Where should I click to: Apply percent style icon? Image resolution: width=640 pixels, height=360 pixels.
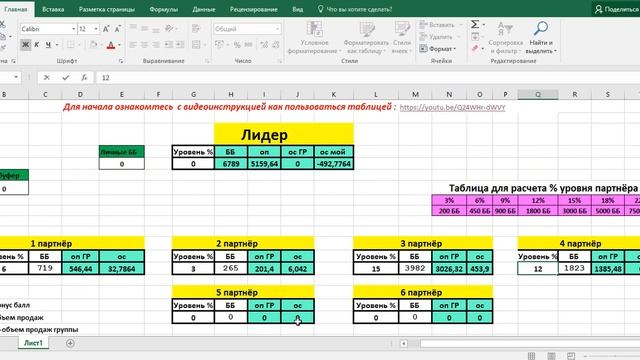pos(237,45)
